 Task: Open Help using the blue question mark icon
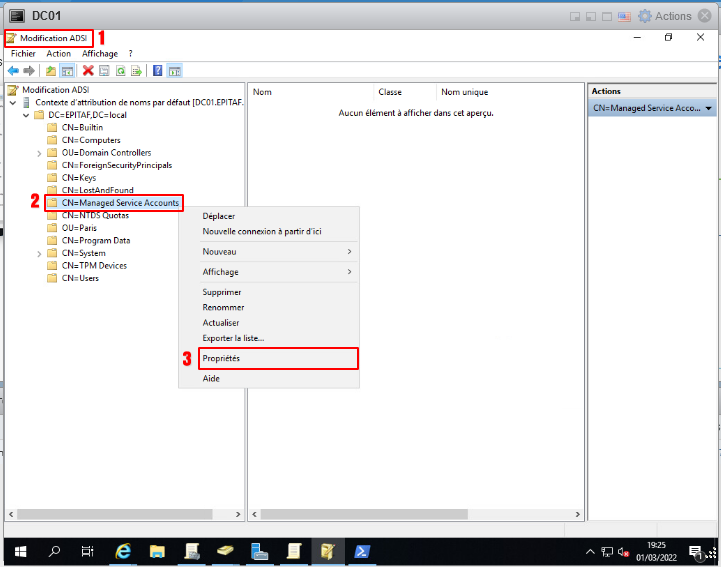158,71
